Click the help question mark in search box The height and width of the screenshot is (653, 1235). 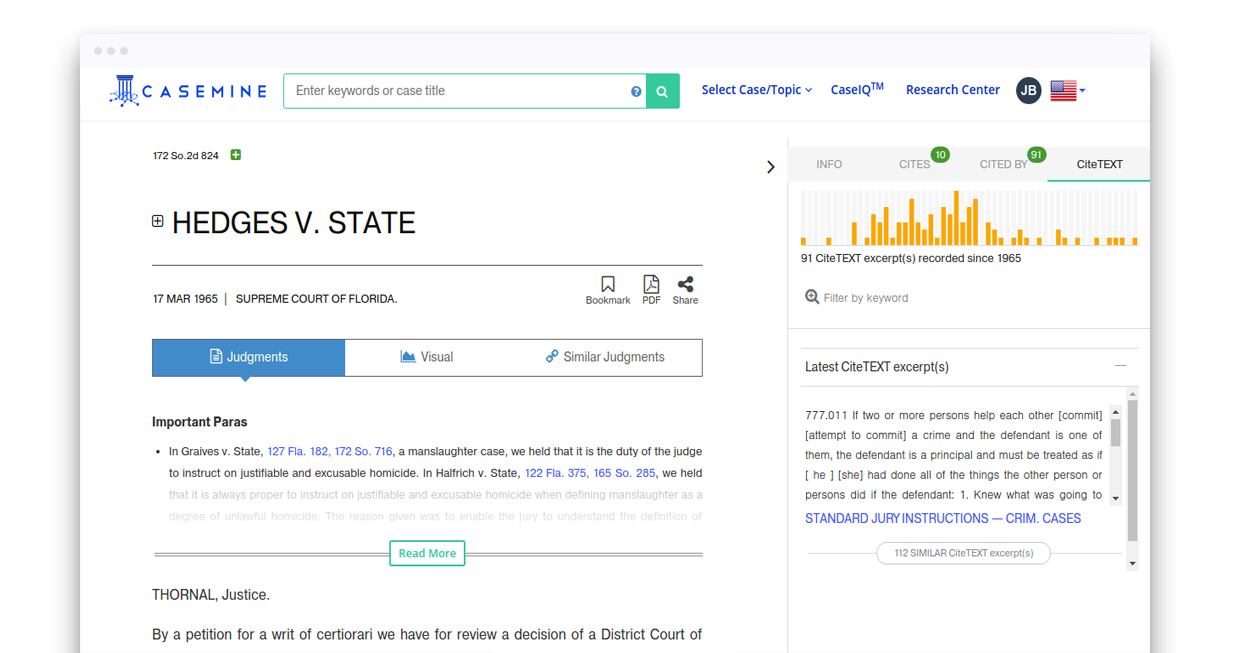tap(636, 91)
